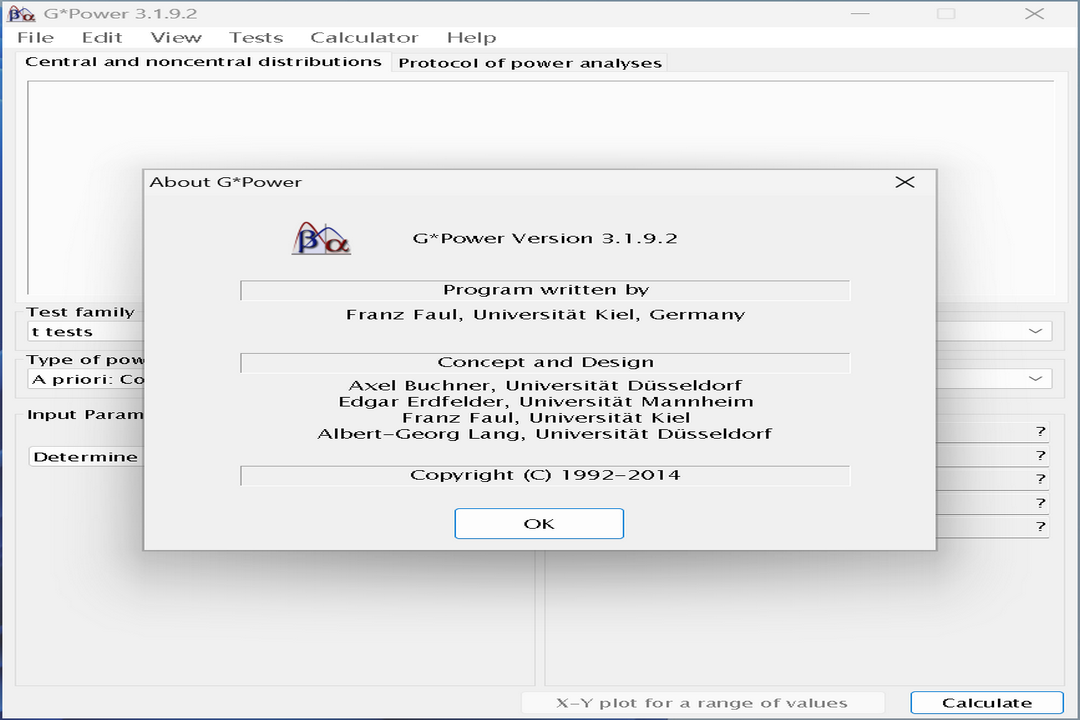The height and width of the screenshot is (720, 1080).
Task: Switch to the Protocol of power analyses tab
Action: pos(530,62)
